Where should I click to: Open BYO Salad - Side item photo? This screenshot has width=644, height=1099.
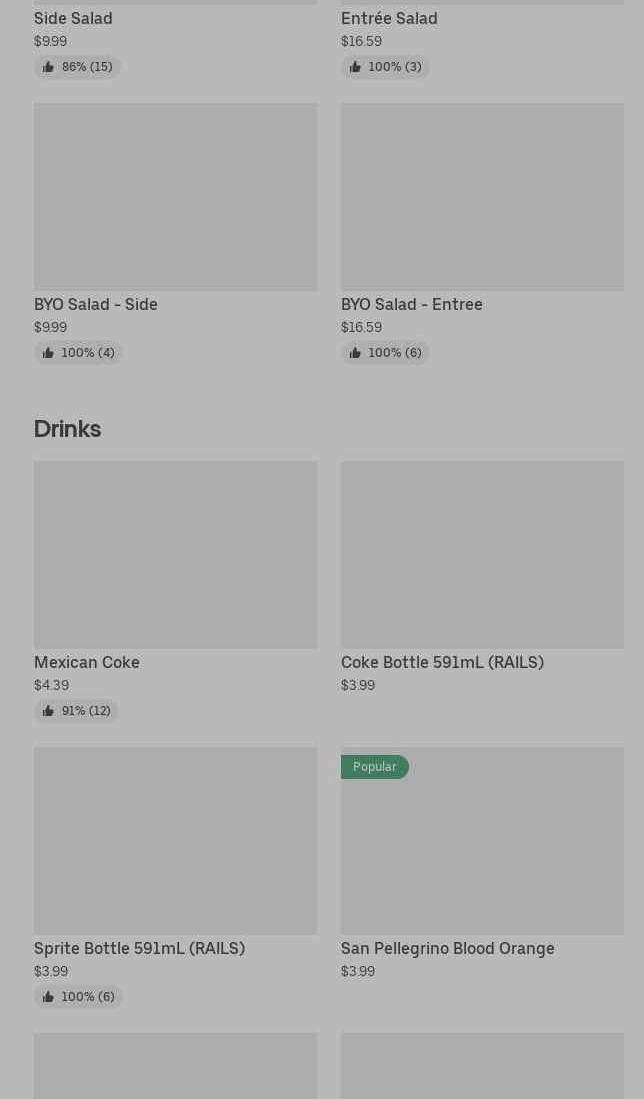coord(175,197)
